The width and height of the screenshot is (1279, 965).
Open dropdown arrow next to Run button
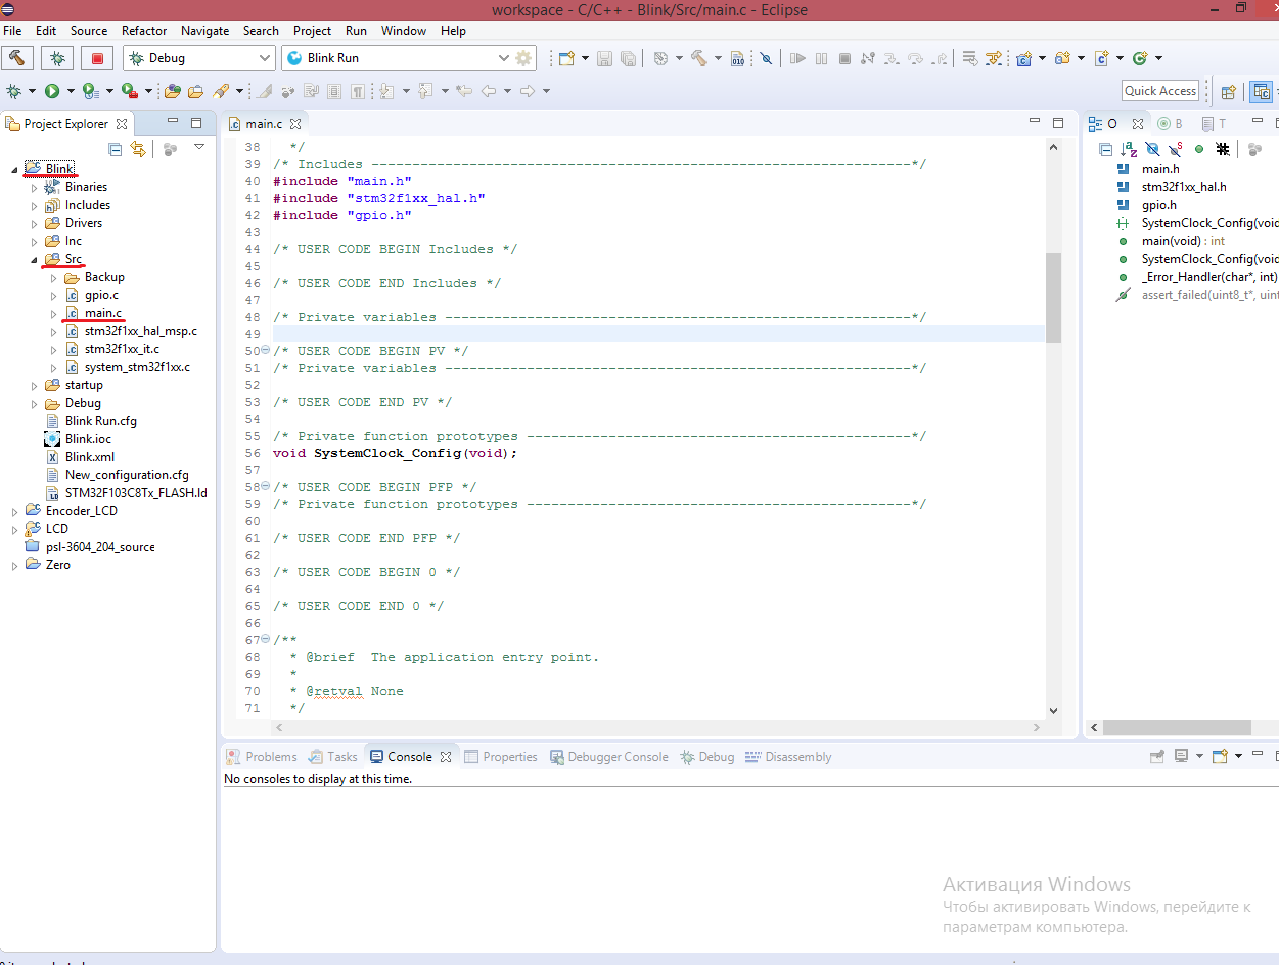pos(71,91)
